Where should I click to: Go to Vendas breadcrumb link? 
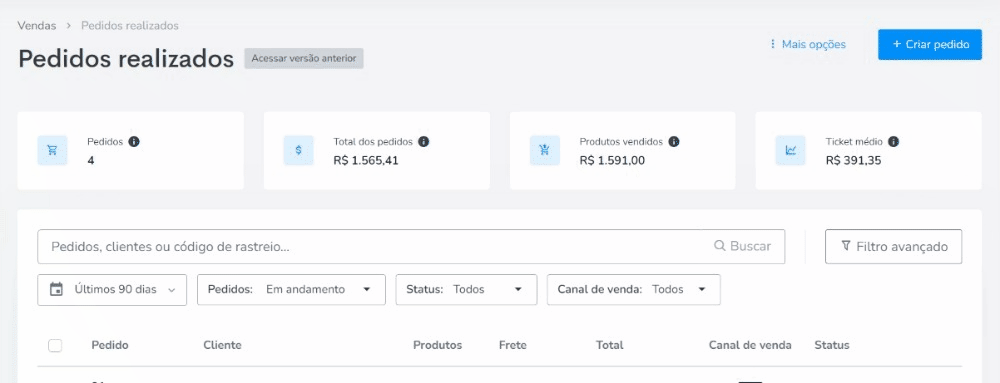tap(37, 25)
